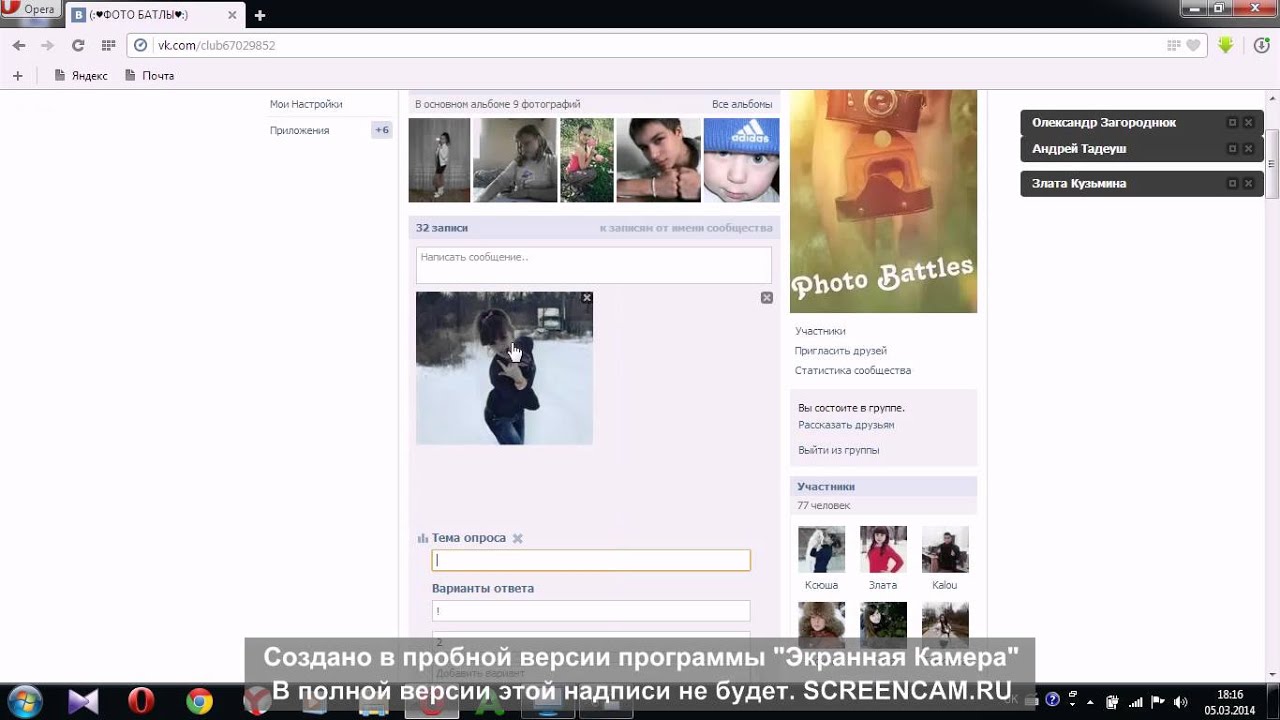The width and height of the screenshot is (1280, 720).
Task: Open the Speed Dial grid
Action: [108, 45]
